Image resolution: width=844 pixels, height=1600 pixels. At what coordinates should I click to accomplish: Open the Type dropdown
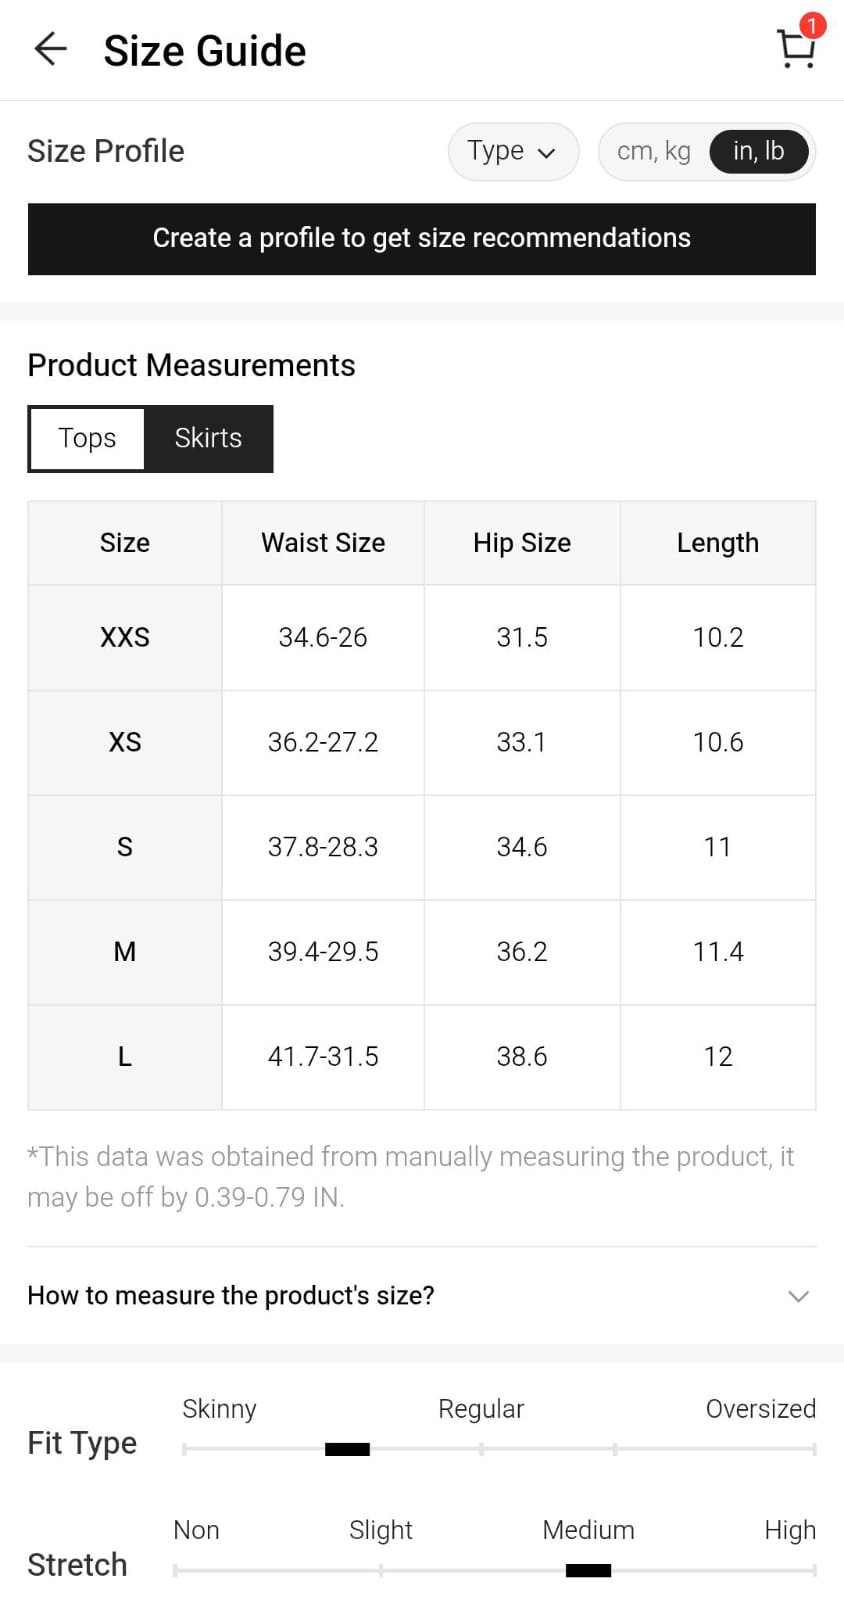512,151
